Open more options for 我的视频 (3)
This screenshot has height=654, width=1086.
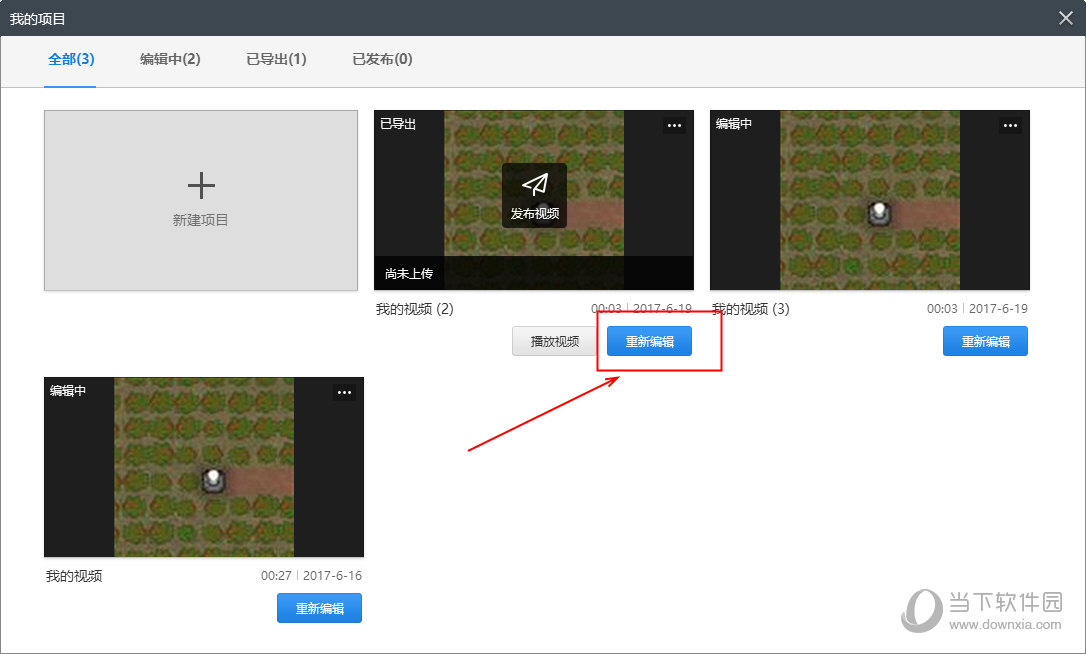(x=1010, y=125)
